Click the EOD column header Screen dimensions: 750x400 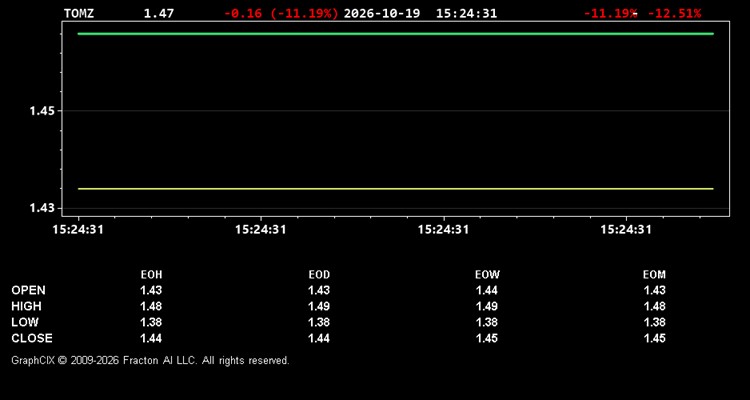(319, 275)
